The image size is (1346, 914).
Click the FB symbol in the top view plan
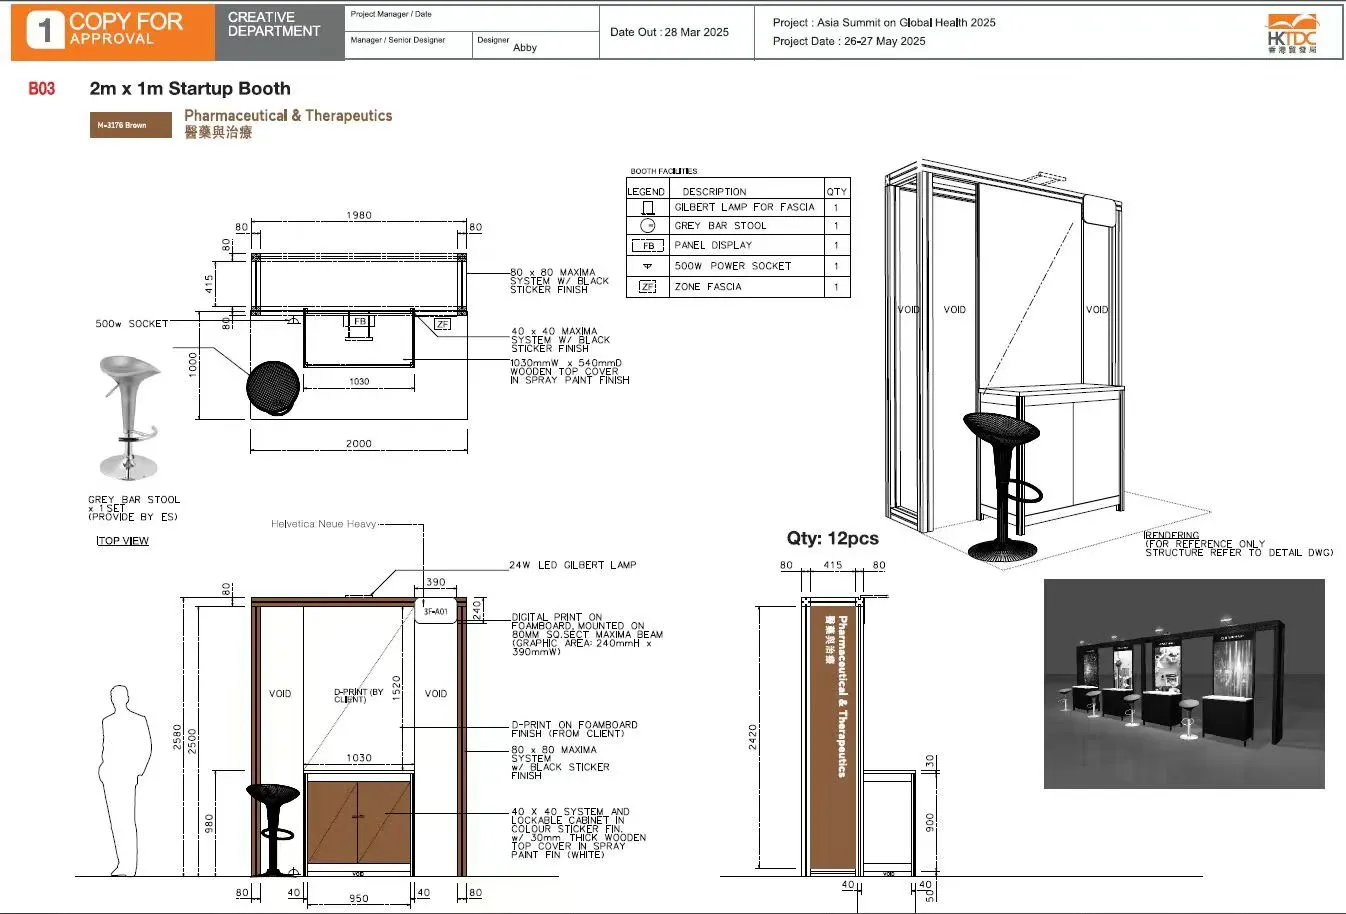pos(359,321)
